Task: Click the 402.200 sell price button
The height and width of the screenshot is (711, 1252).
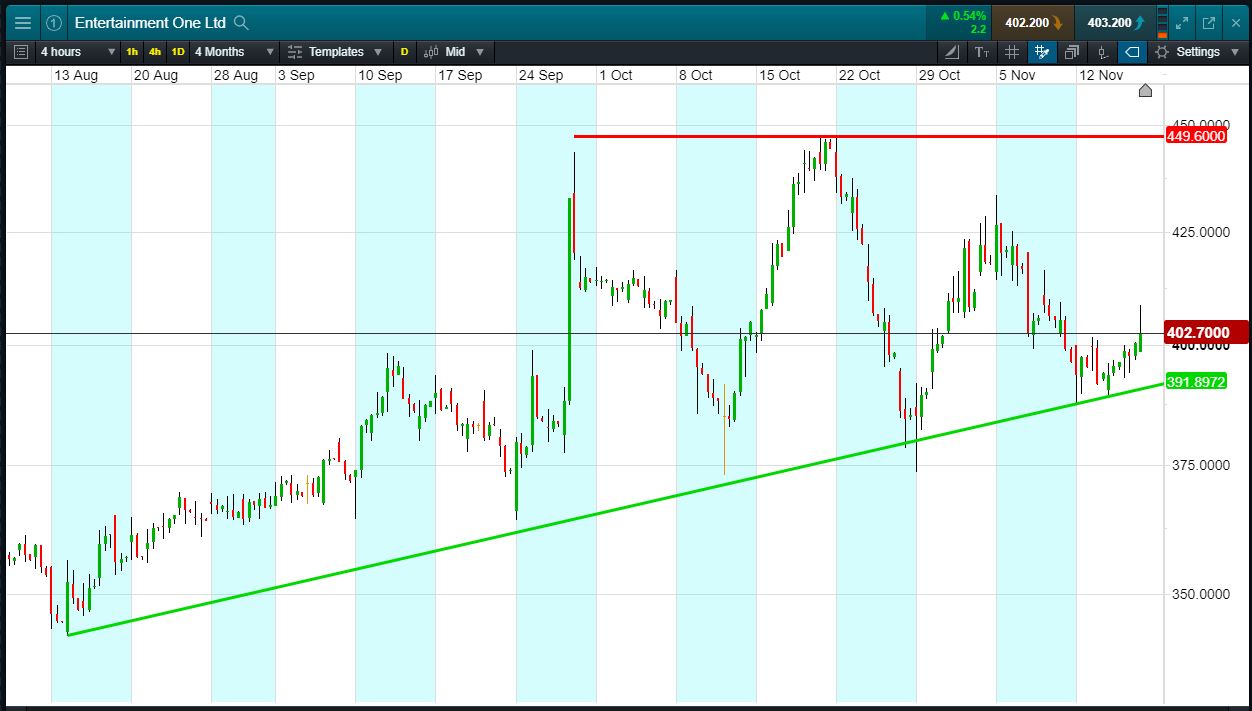Action: click(x=1033, y=23)
